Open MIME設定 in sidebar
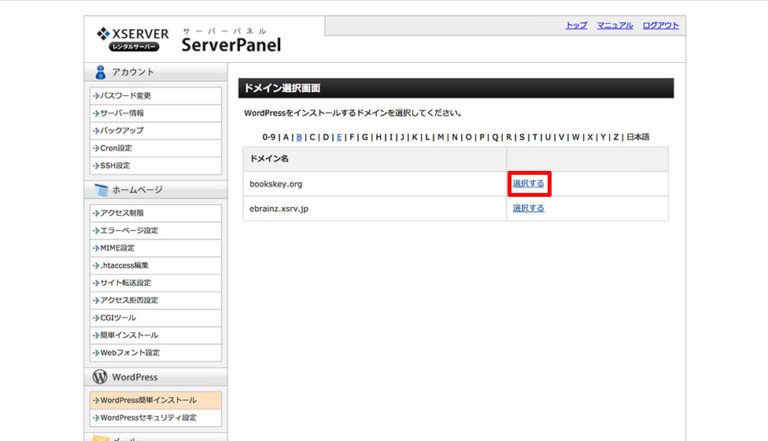768x441 pixels. point(156,248)
